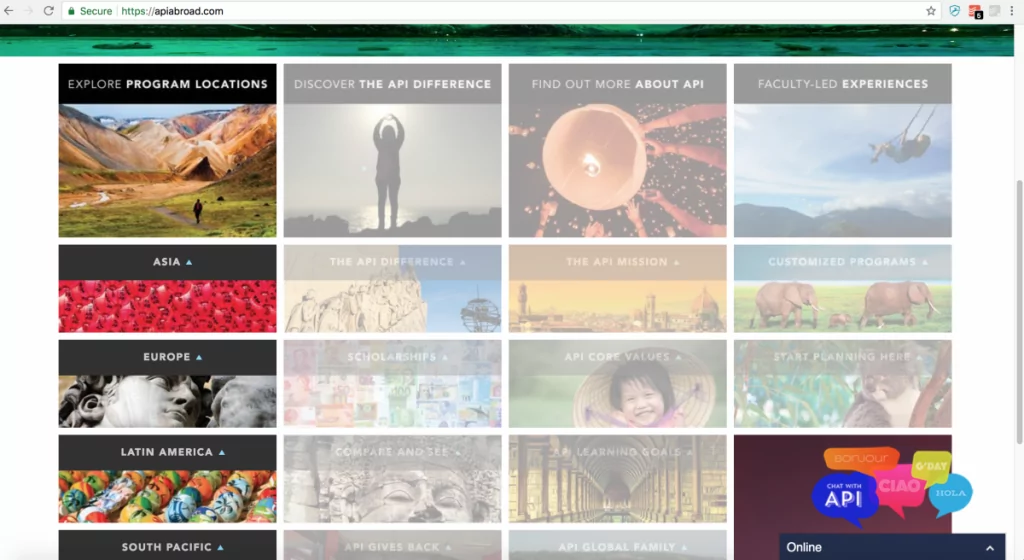Open the Find Out More About API header
Viewport: 1024px width, 560px height.
click(x=617, y=84)
